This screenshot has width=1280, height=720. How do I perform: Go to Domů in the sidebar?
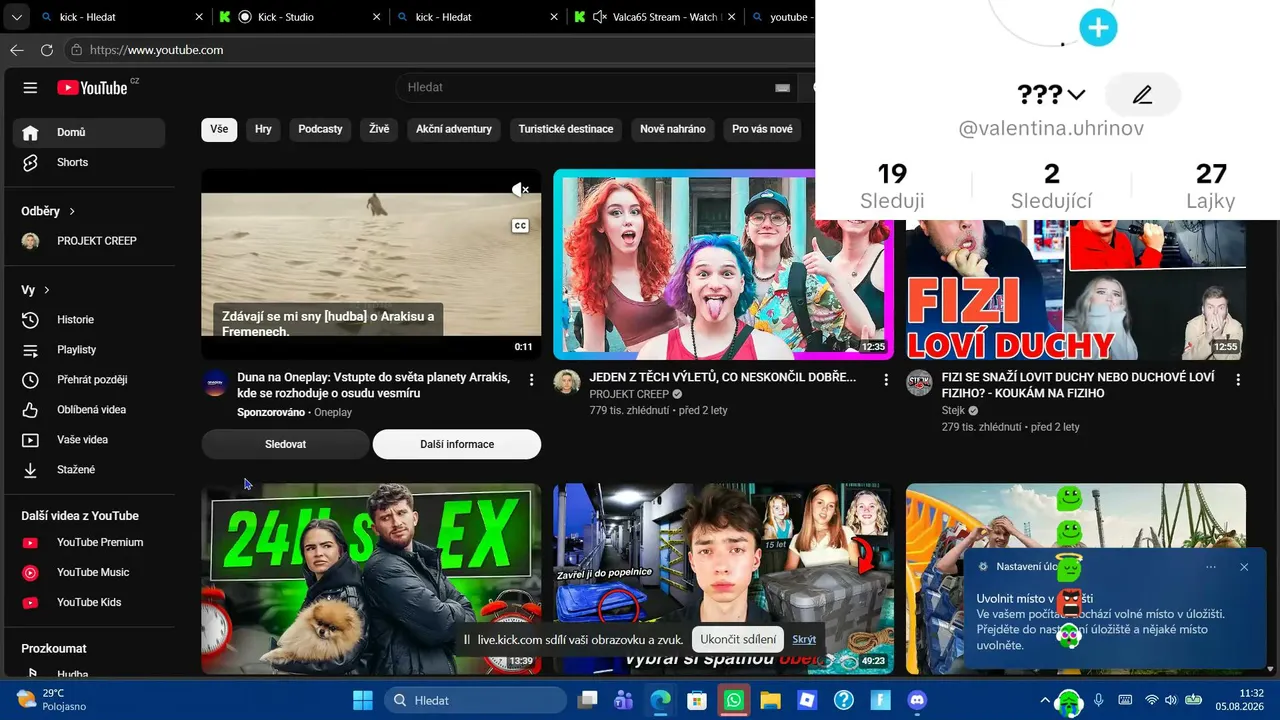click(88, 132)
